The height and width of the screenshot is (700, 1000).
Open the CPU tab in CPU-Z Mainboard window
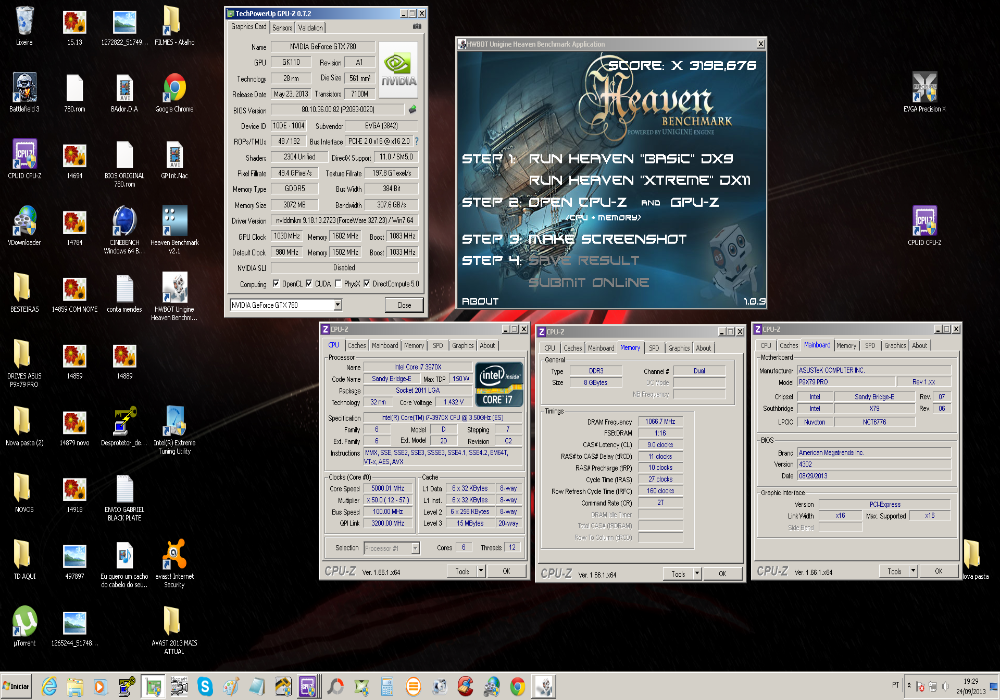click(766, 346)
